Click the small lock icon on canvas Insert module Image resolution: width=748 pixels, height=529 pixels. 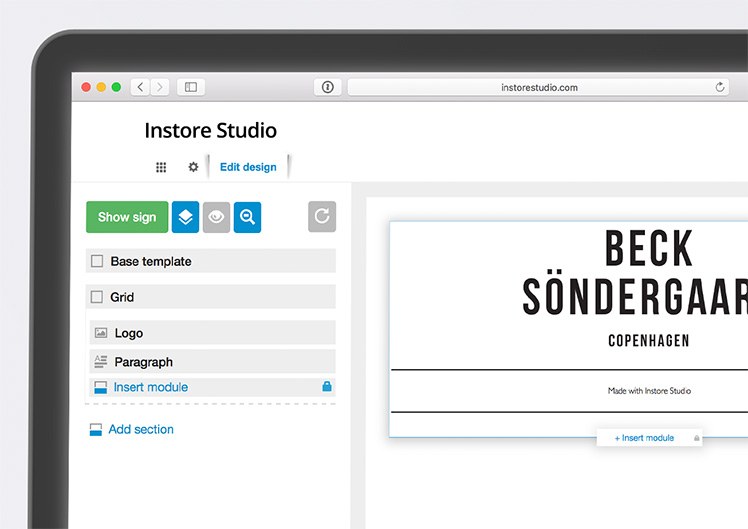coord(696,438)
